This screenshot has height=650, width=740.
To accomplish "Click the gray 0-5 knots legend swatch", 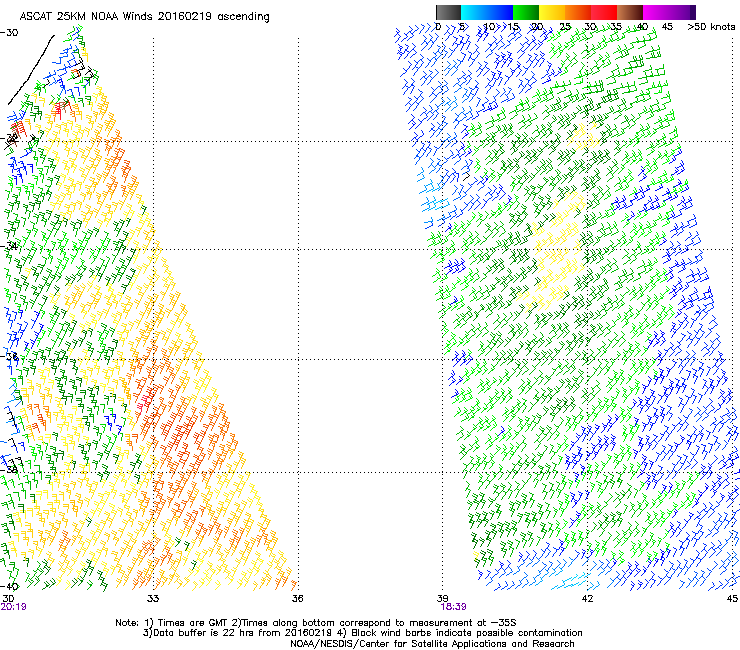I will 448,12.
